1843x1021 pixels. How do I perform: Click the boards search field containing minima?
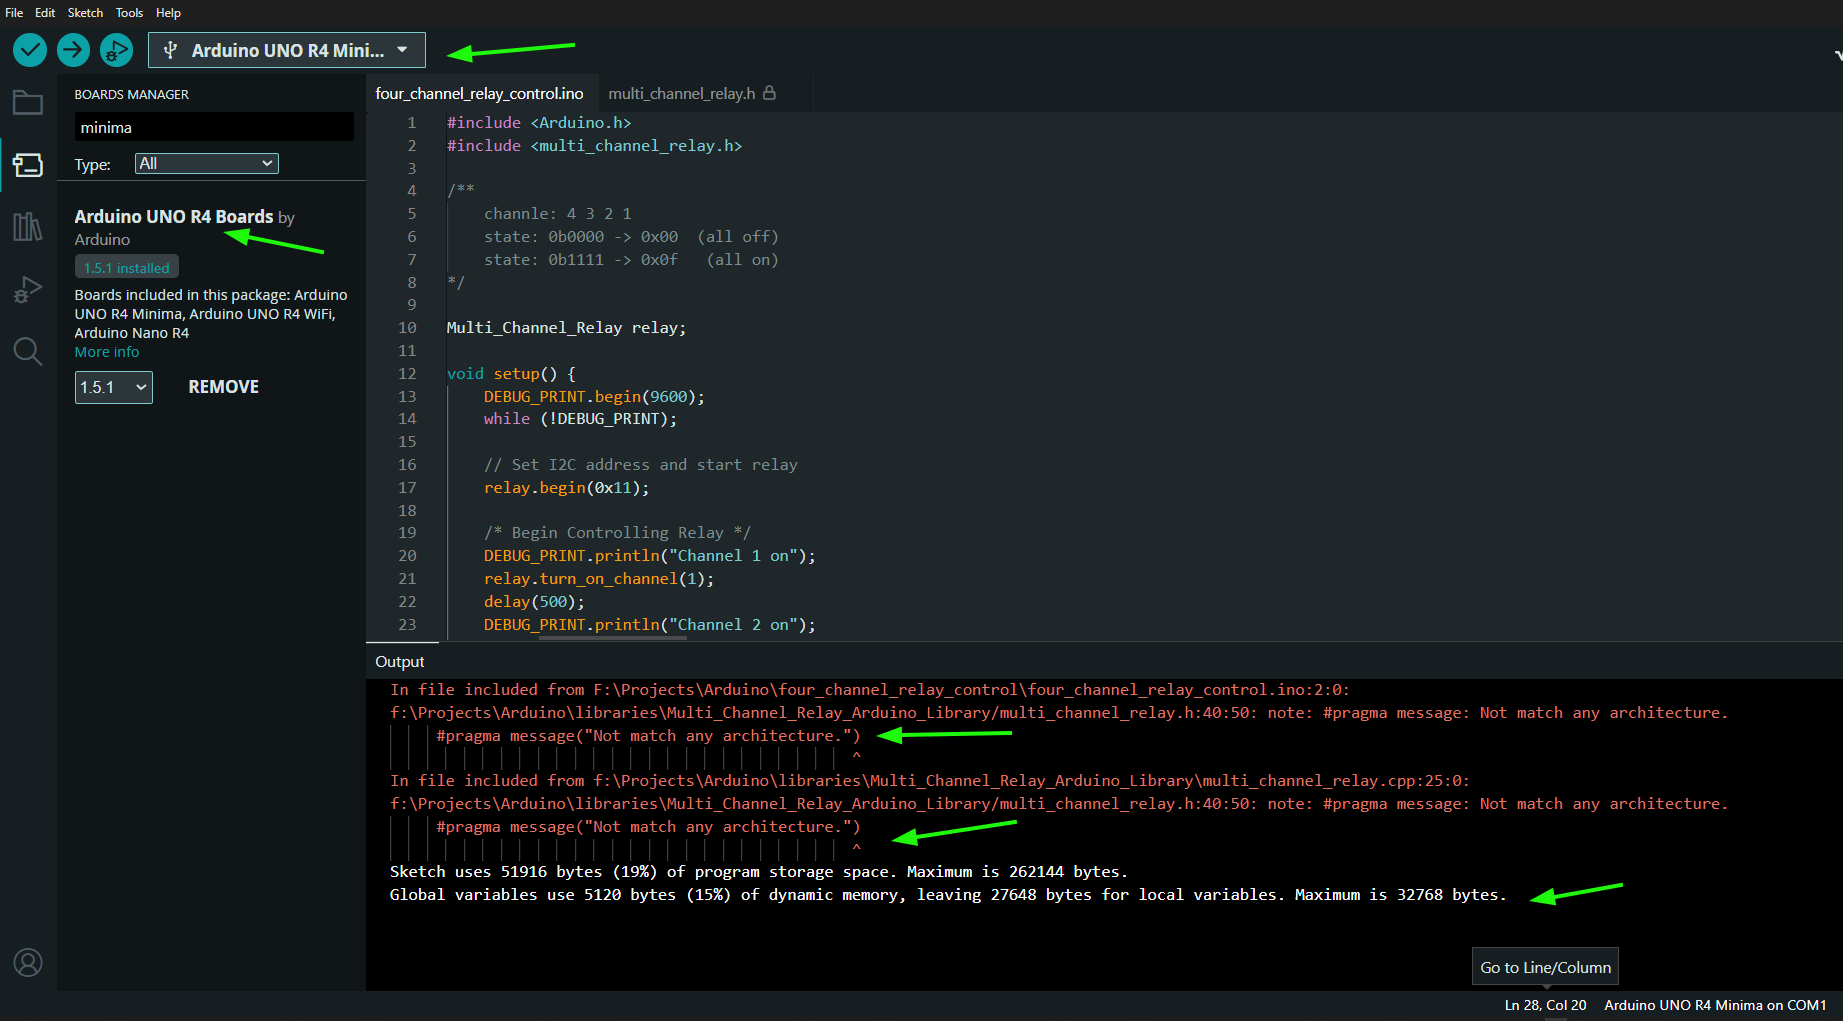pos(214,127)
